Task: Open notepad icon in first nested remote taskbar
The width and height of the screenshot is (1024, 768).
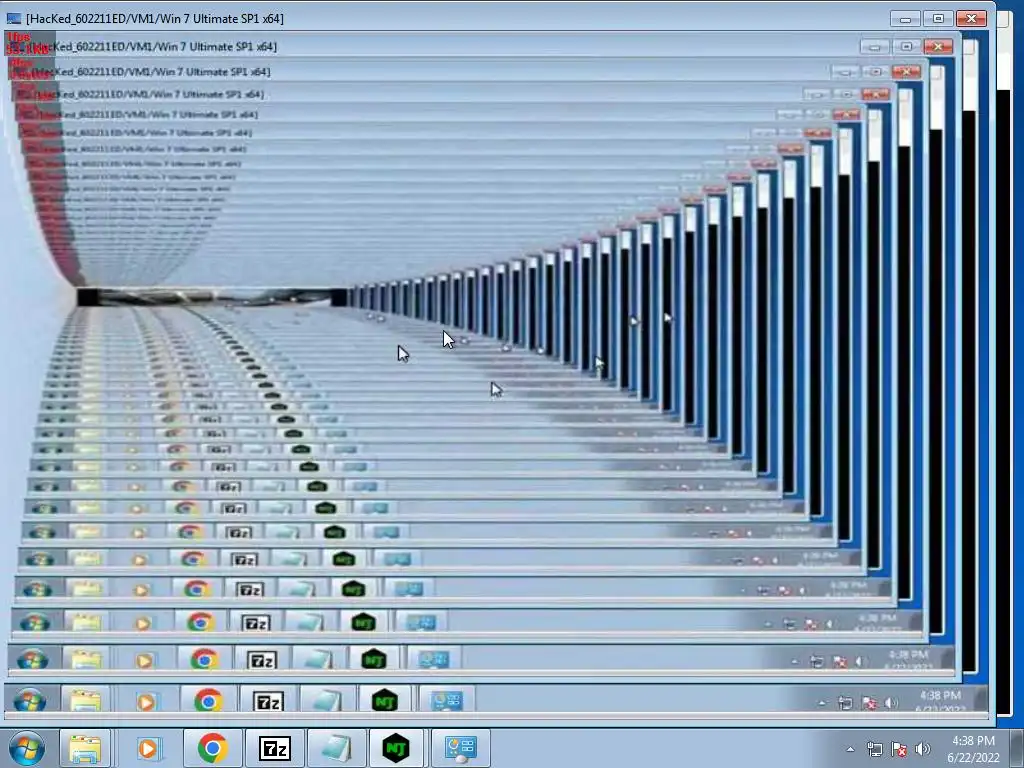Action: click(327, 701)
